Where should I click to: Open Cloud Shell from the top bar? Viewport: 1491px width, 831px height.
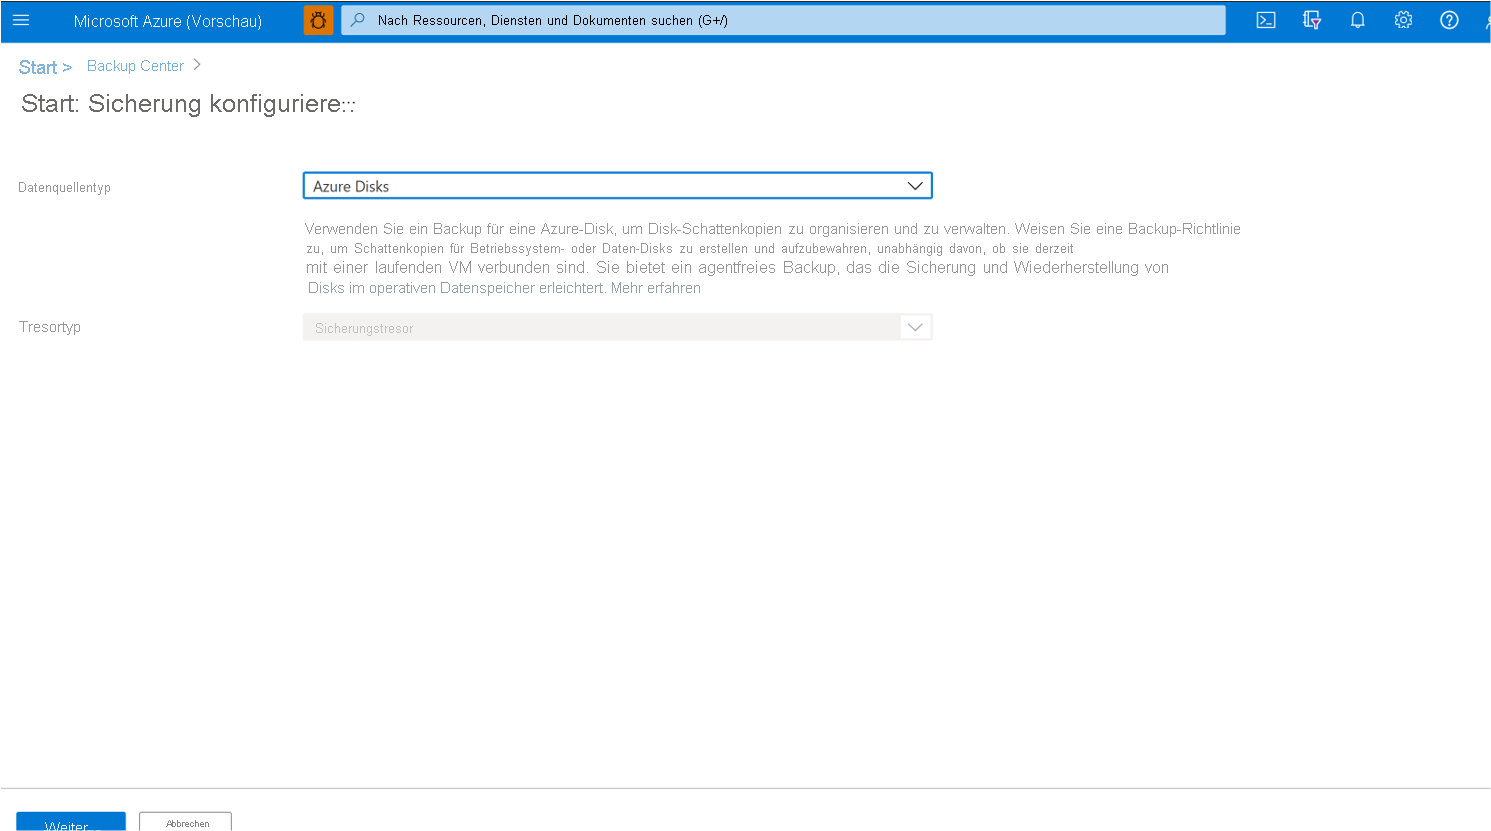coord(1266,20)
